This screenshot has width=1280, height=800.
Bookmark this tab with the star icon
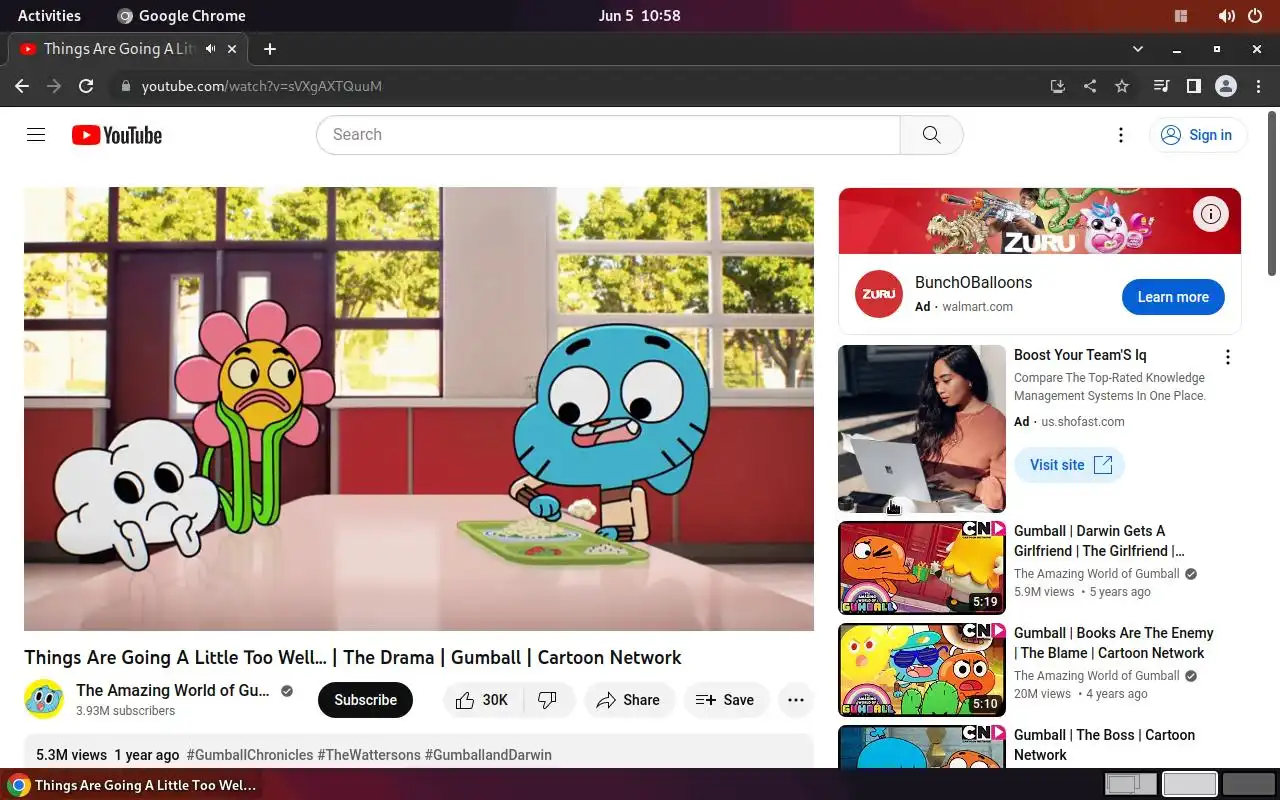[x=1122, y=86]
